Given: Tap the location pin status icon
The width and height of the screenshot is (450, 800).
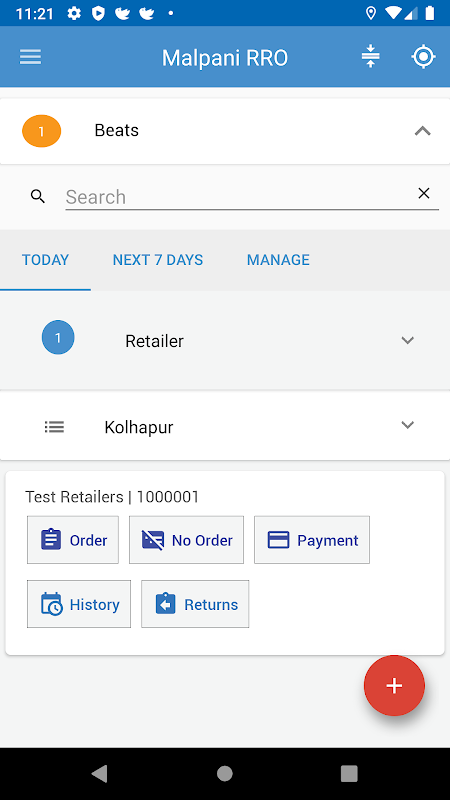Looking at the screenshot, I should 371,13.
